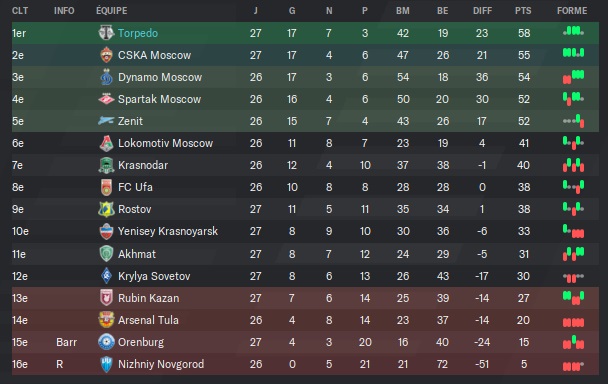Select the Krasnodar club badge
The image size is (608, 384).
click(106, 165)
